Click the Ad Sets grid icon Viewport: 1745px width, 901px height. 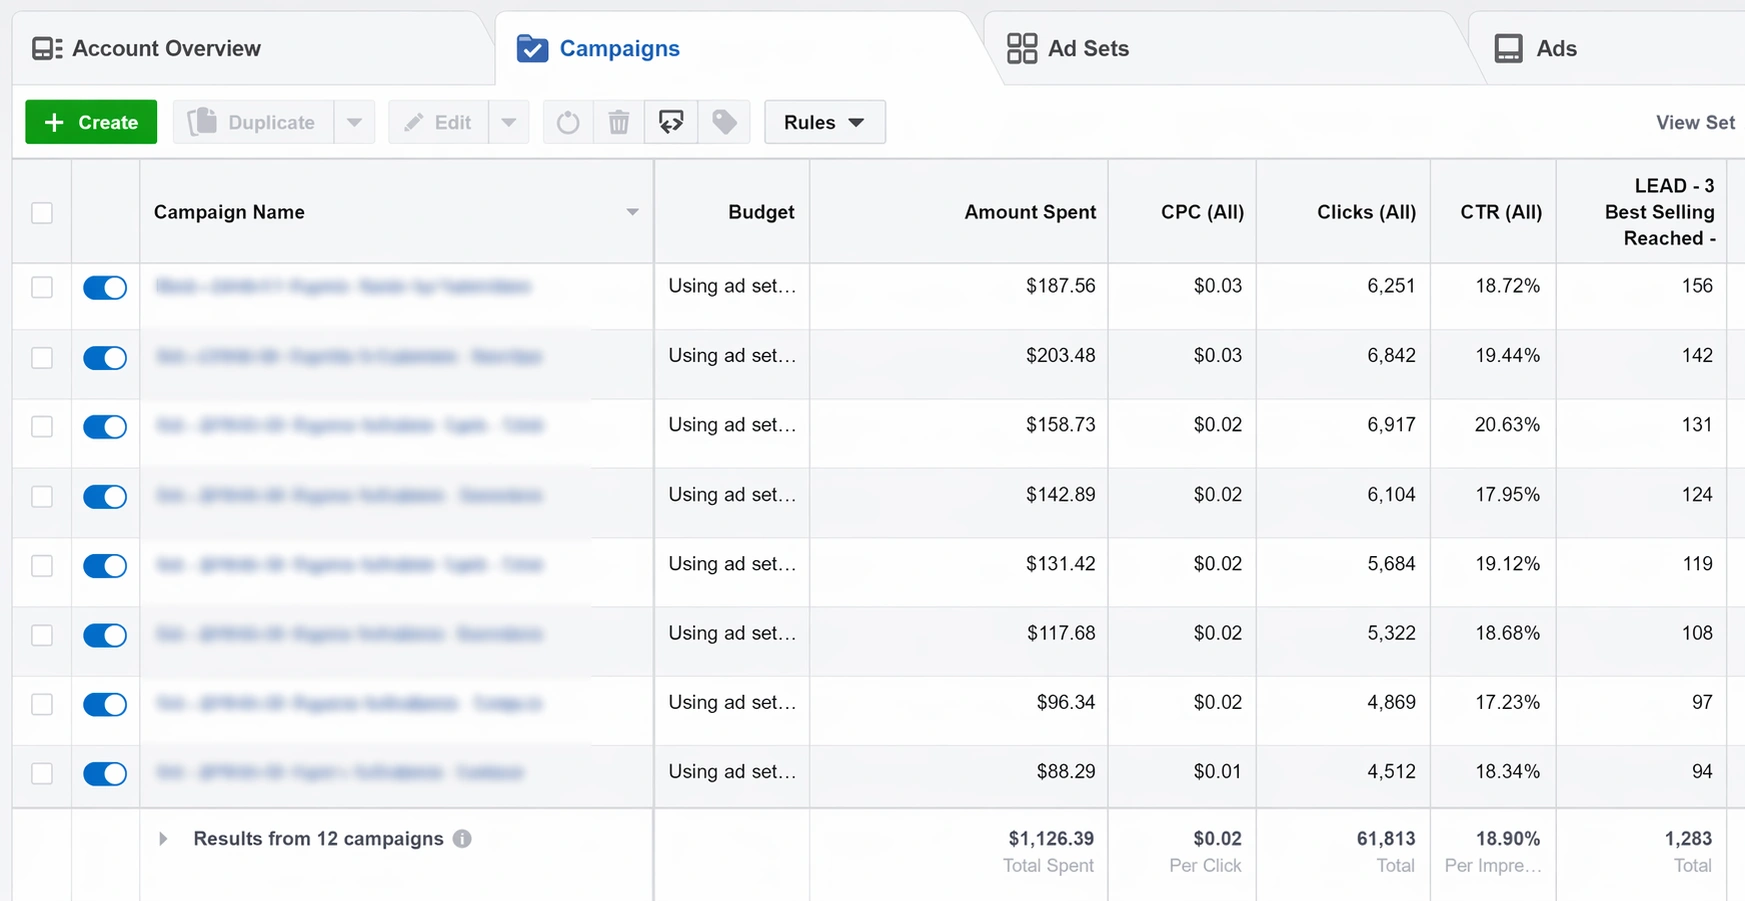tap(1021, 48)
